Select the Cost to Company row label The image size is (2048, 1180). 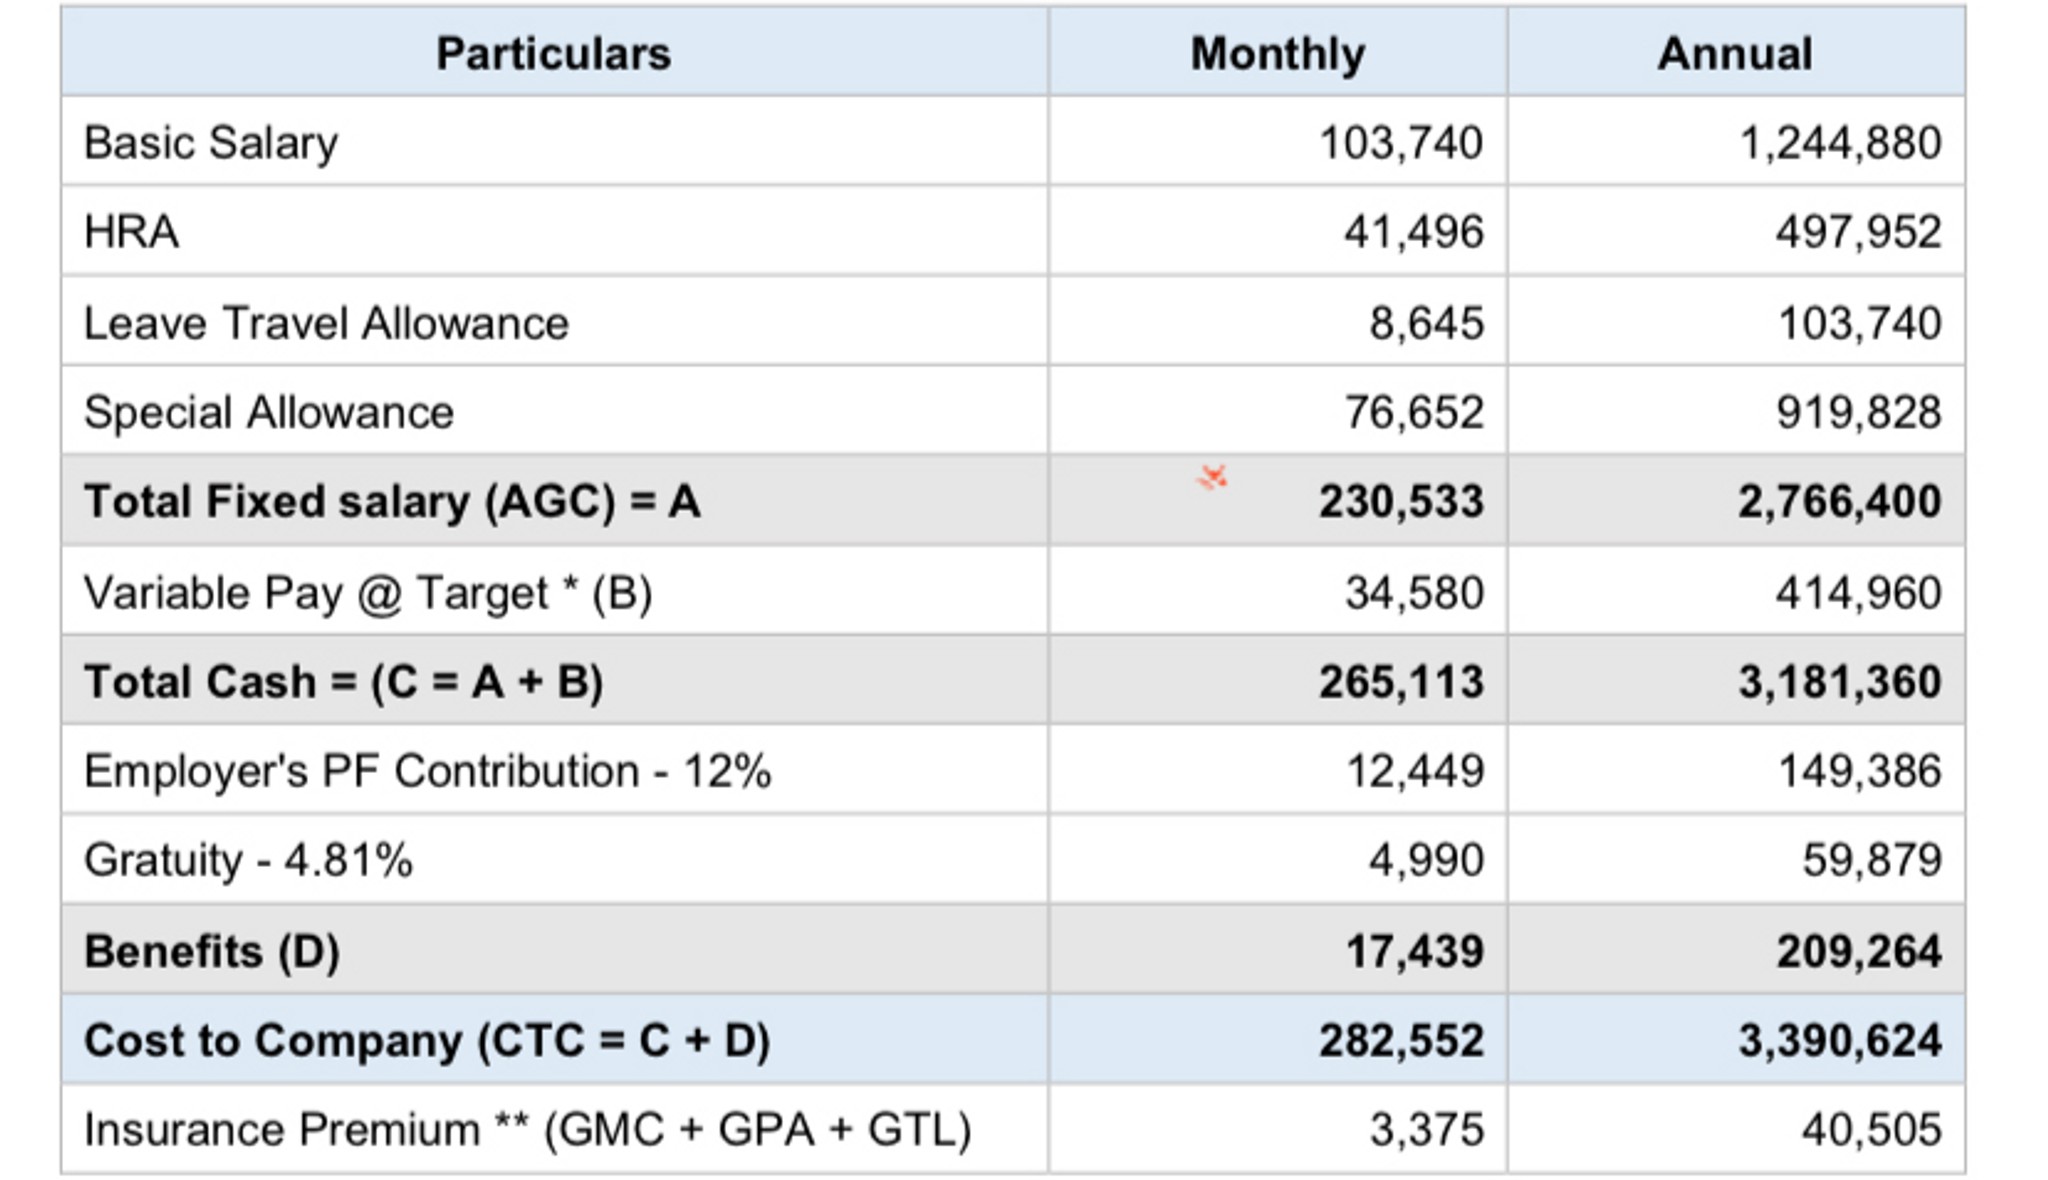coord(427,1040)
